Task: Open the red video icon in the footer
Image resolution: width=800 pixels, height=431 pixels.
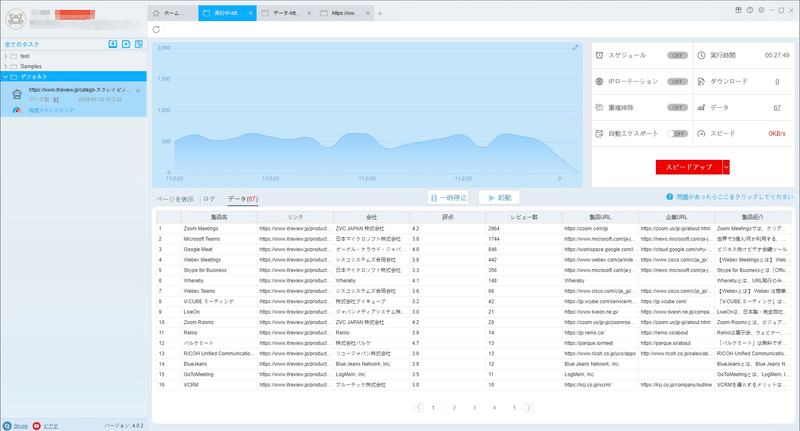Action: pos(37,426)
